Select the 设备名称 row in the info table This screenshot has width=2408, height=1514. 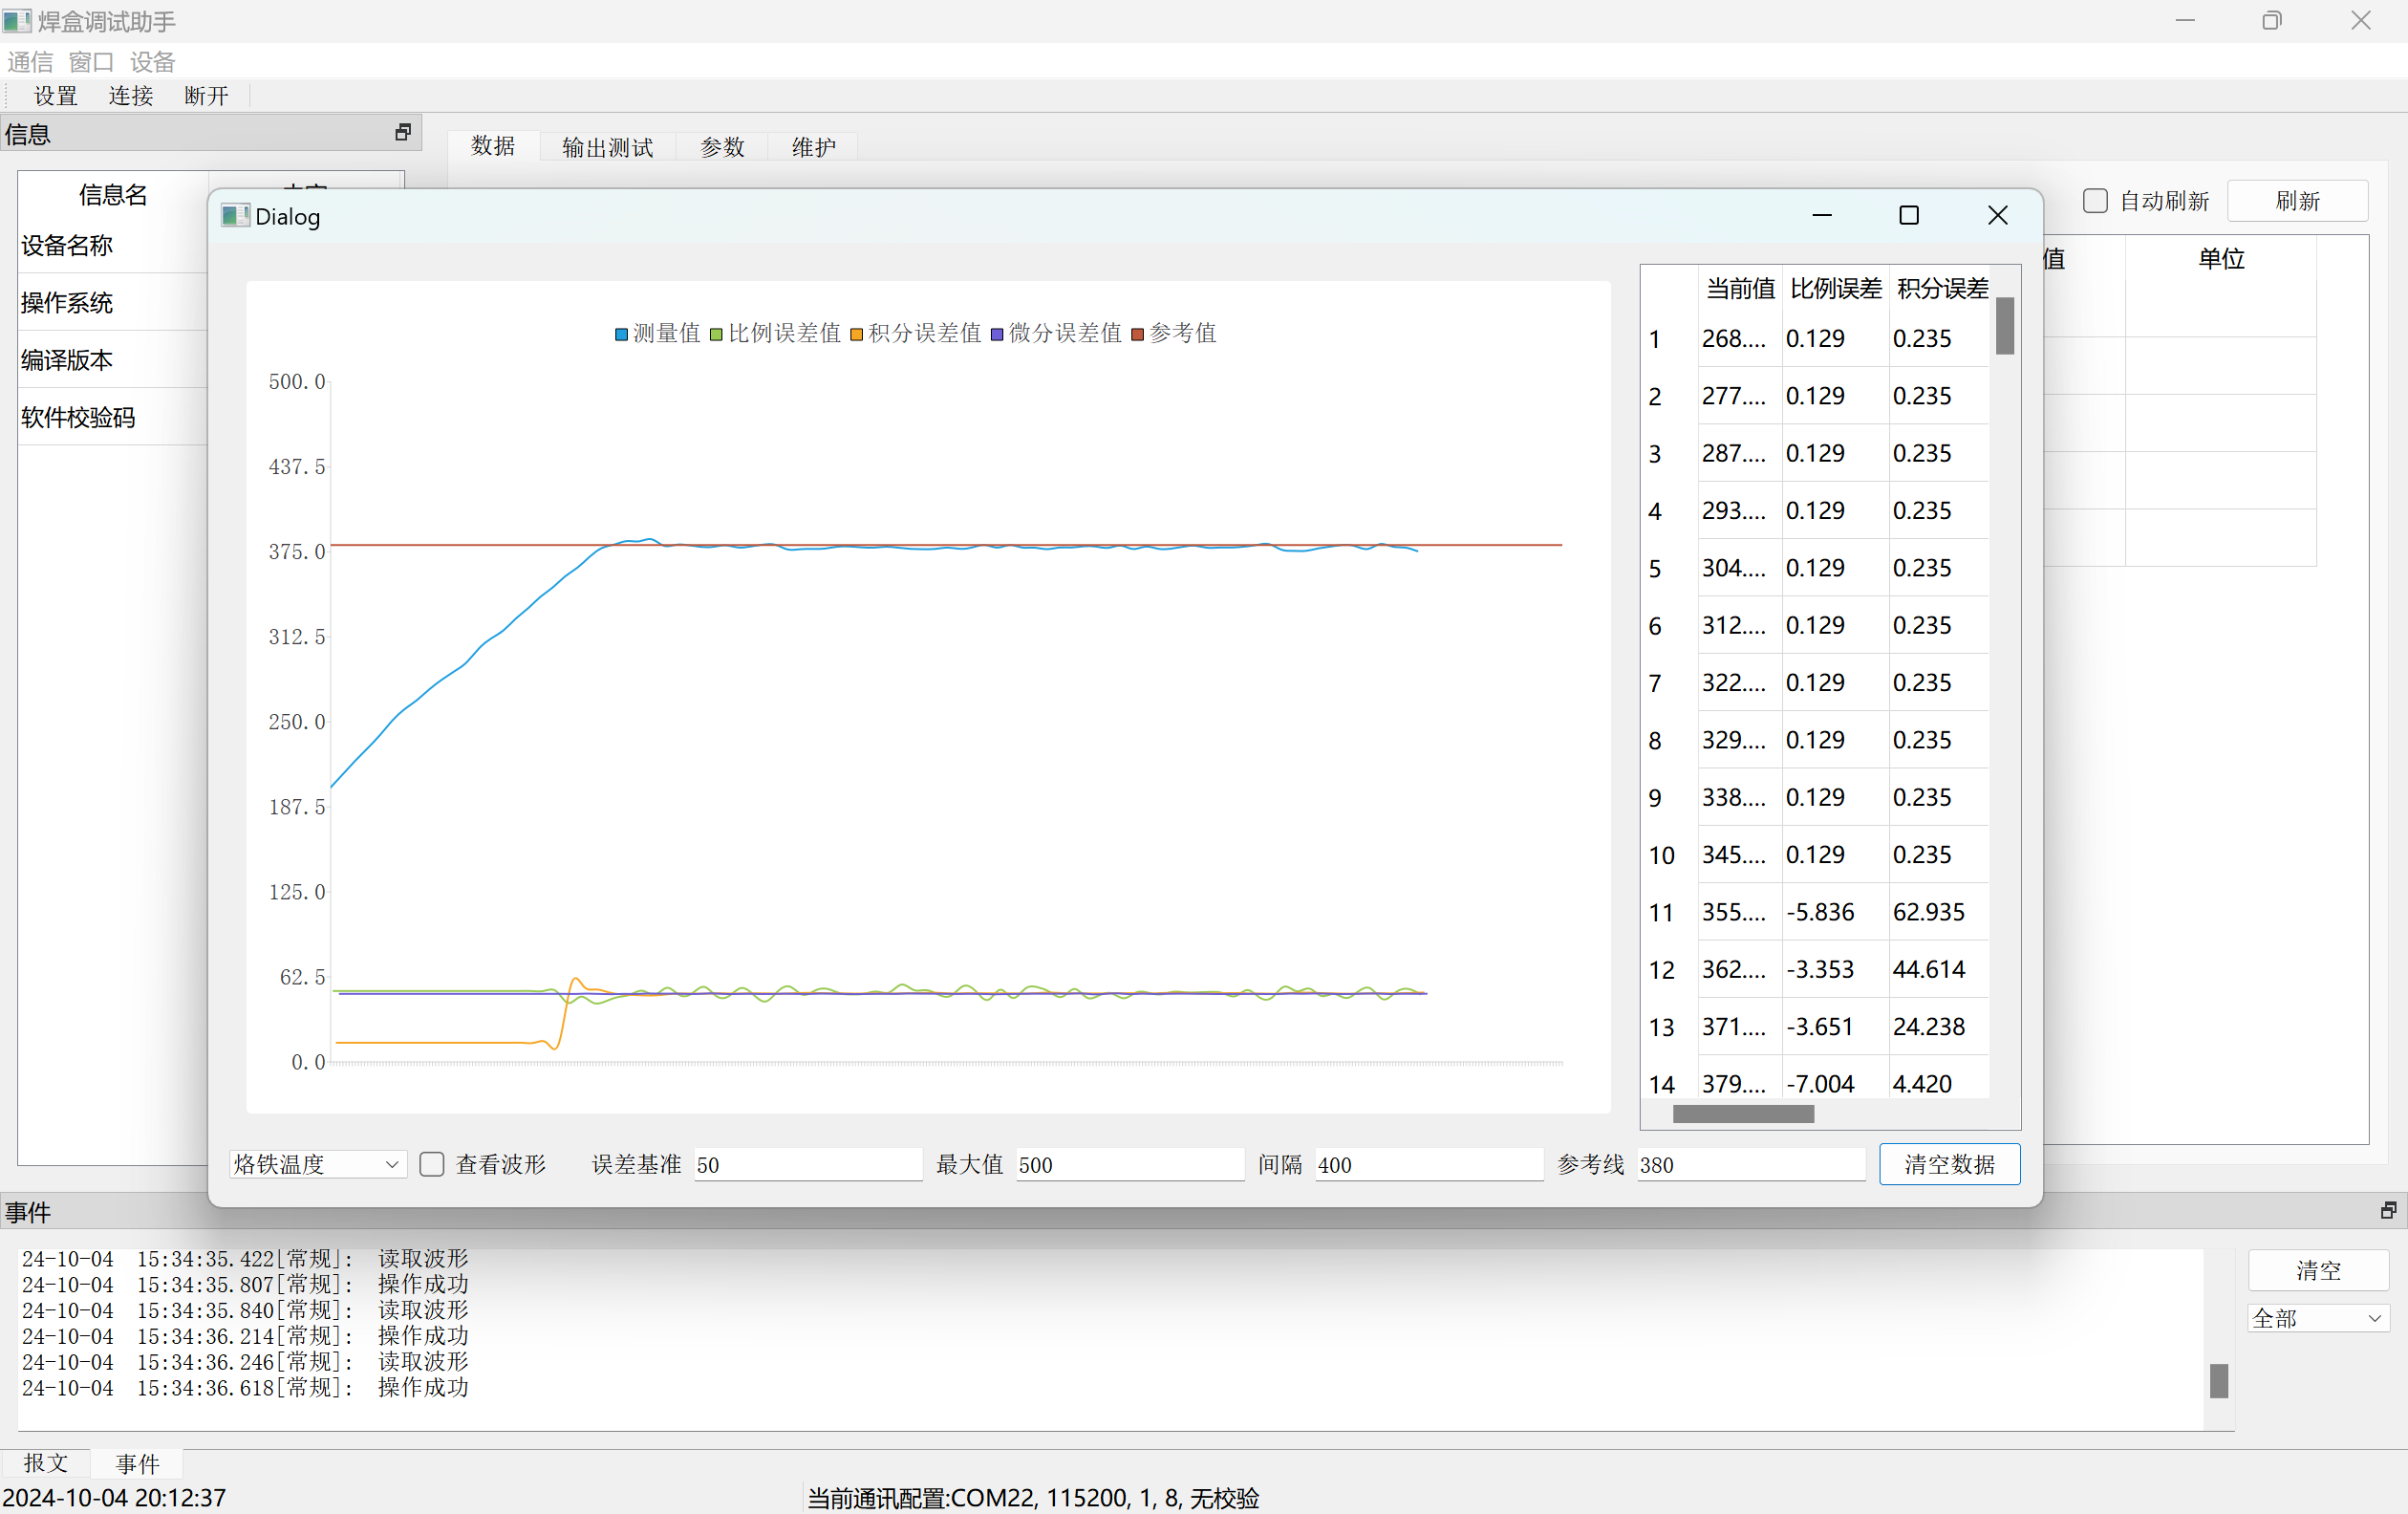[x=113, y=245]
